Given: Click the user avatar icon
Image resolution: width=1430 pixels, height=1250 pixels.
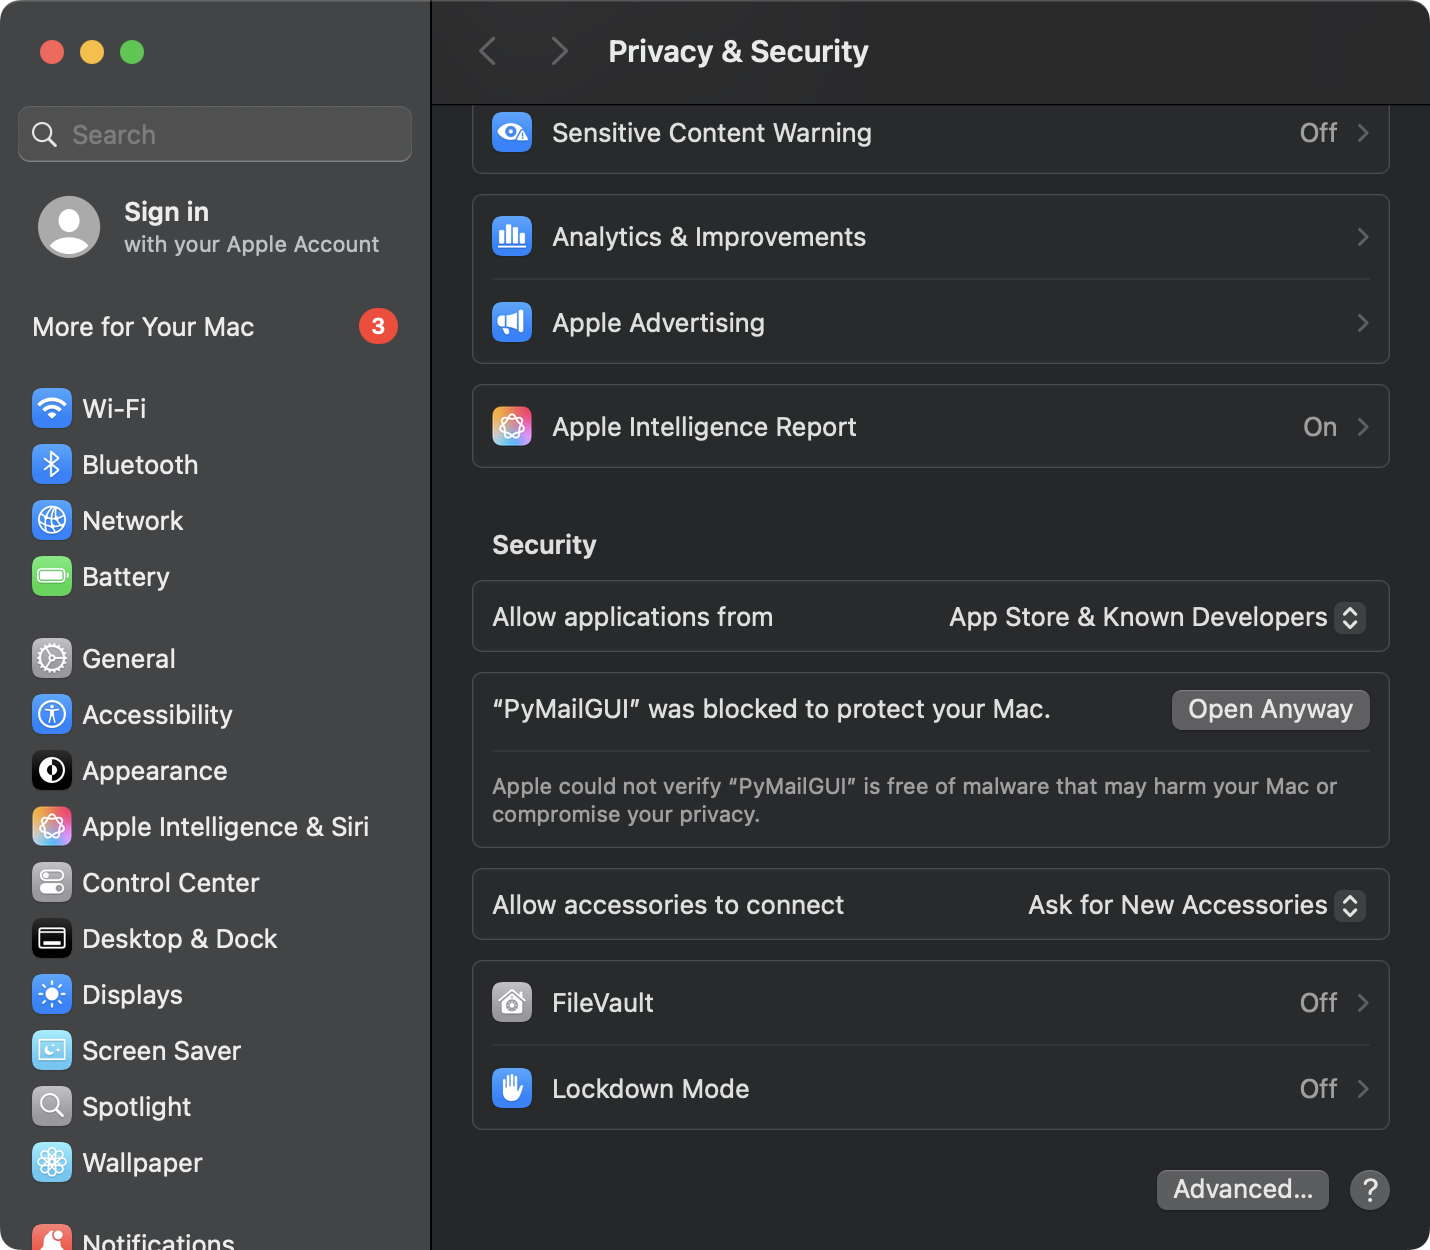Looking at the screenshot, I should point(69,227).
